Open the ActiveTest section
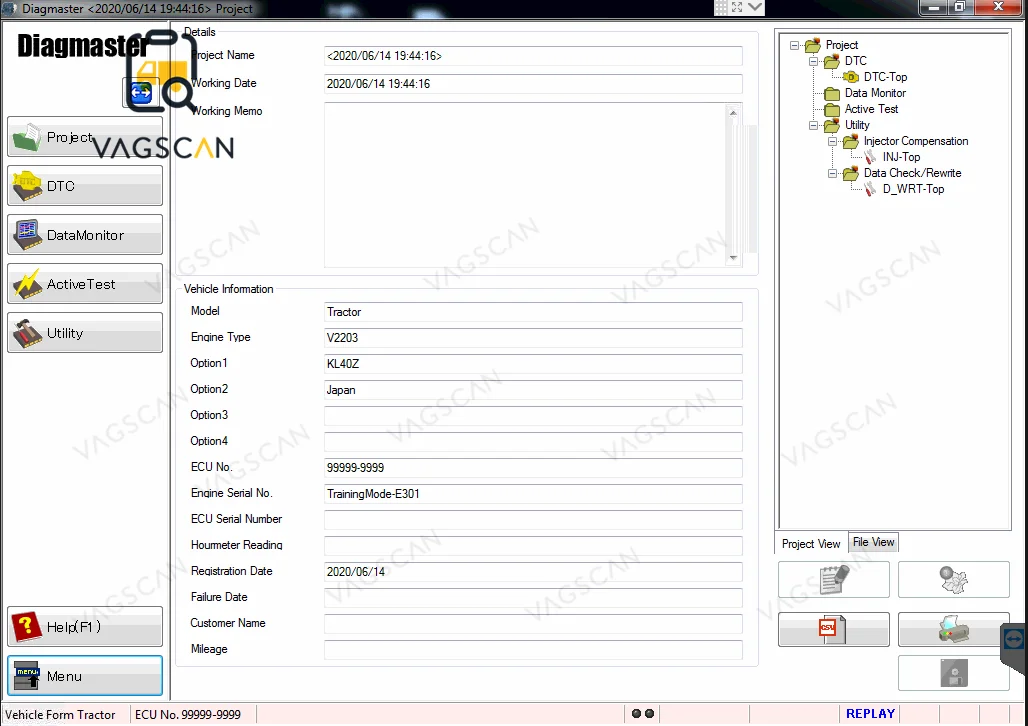This screenshot has width=1028, height=726. coord(85,284)
